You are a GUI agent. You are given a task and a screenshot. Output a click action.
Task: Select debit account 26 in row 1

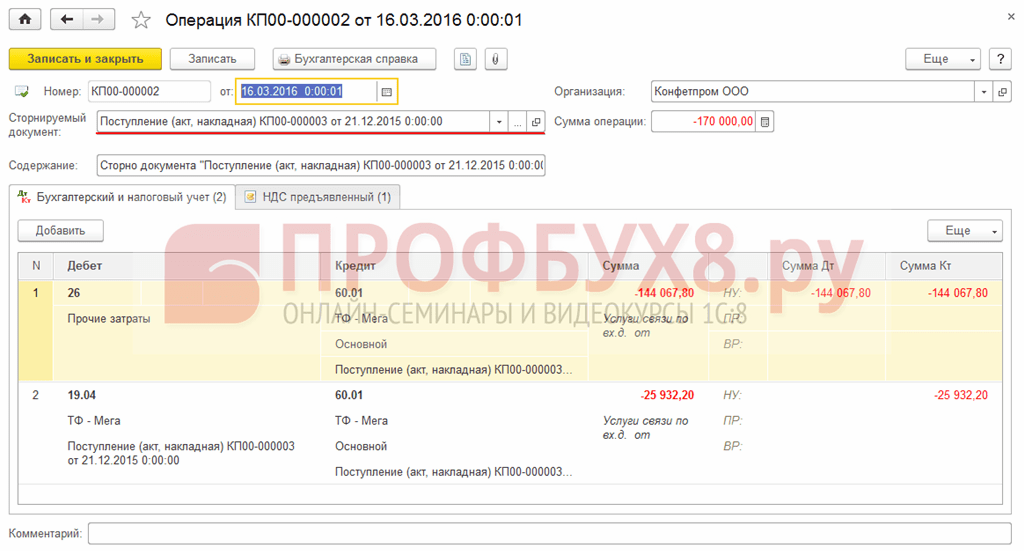click(74, 293)
